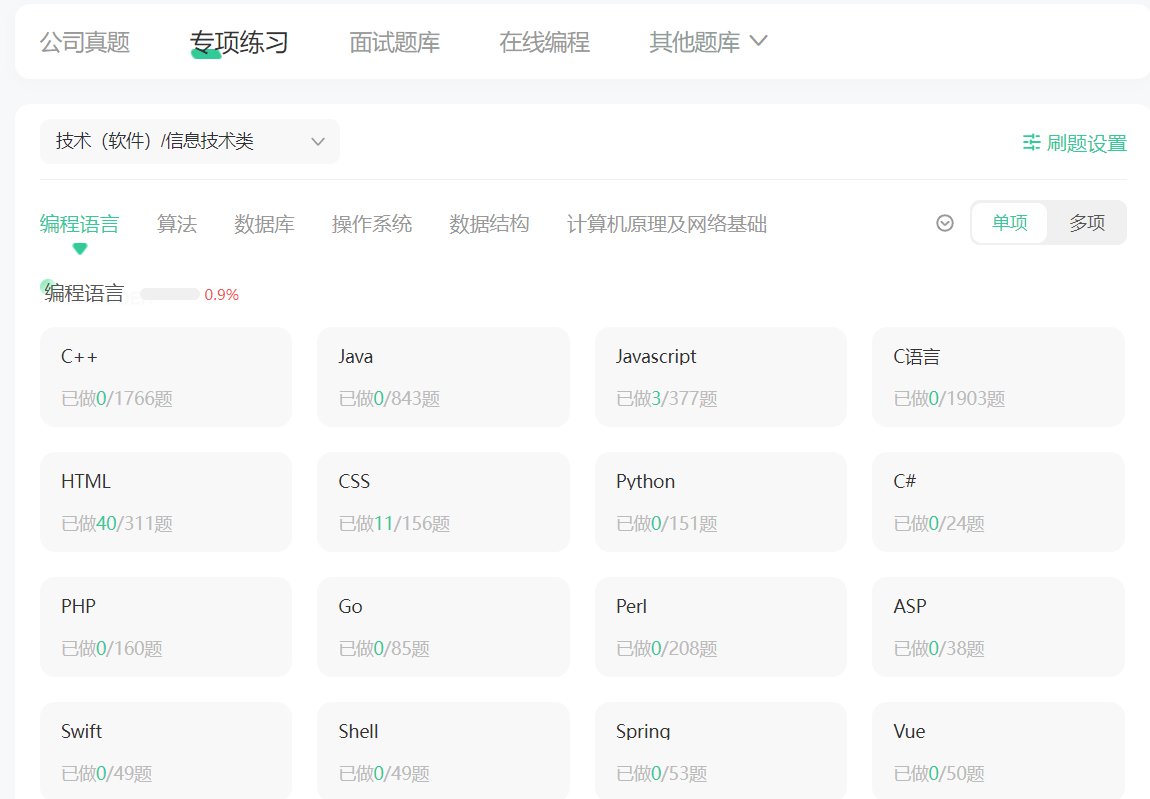This screenshot has width=1150, height=799.
Task: Click the 编程语言 section heading
Action: [x=84, y=293]
